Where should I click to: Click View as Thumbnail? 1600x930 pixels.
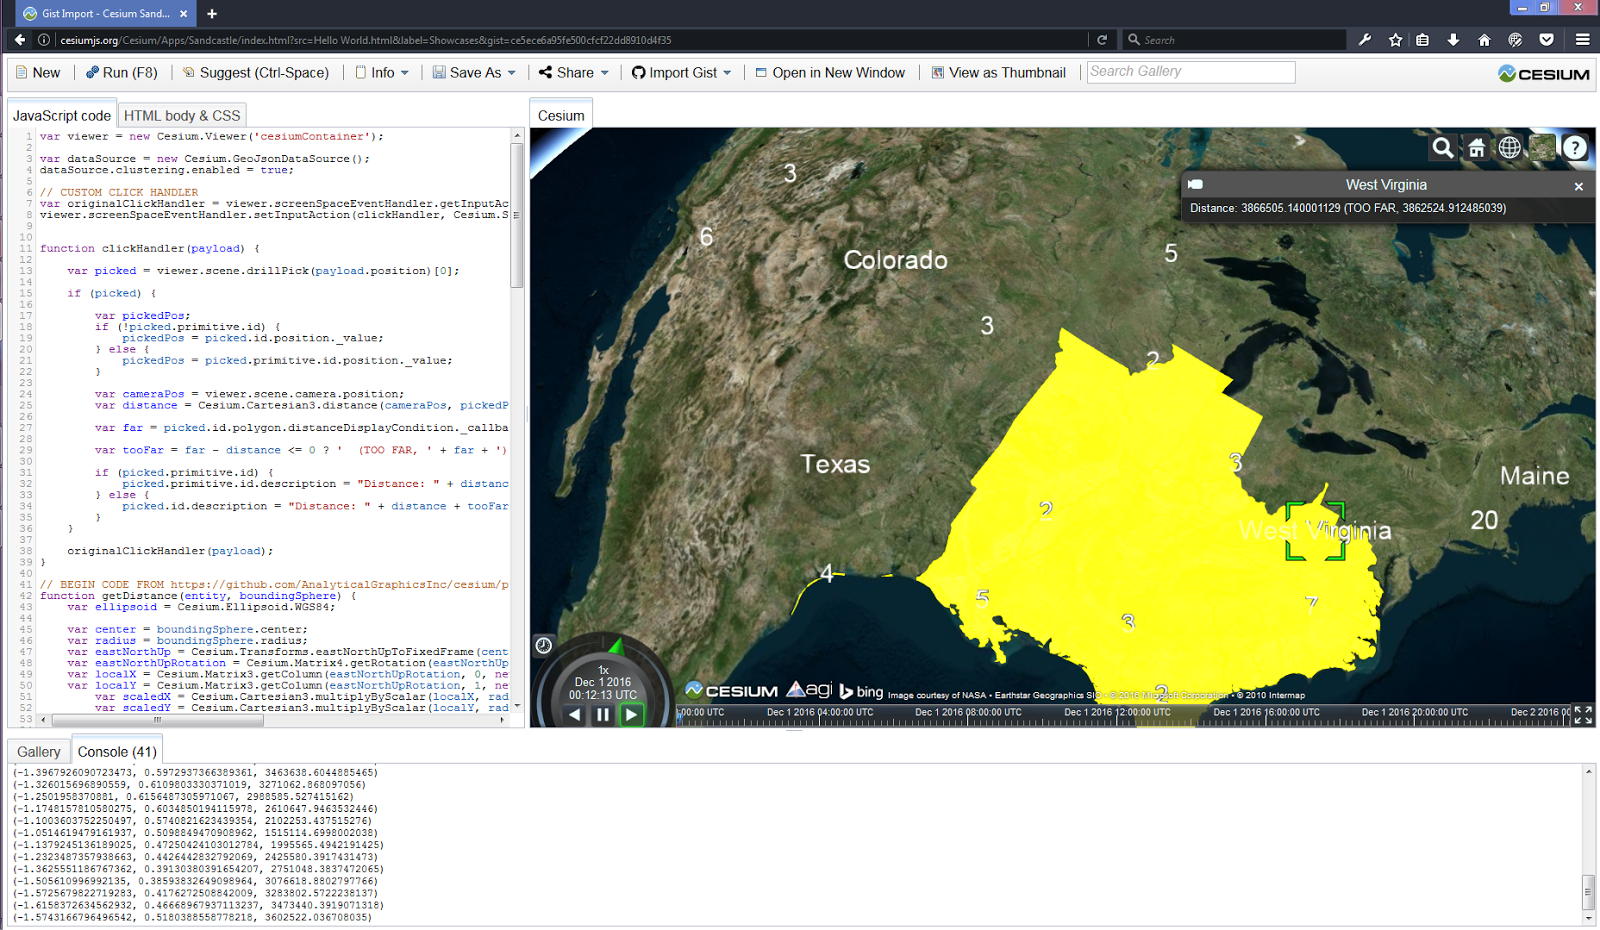point(998,73)
